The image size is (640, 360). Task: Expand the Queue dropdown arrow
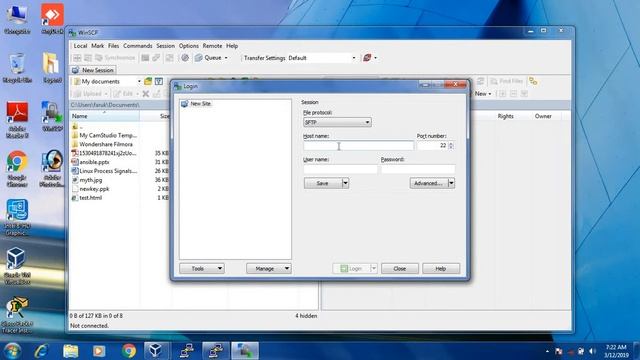(x=226, y=58)
